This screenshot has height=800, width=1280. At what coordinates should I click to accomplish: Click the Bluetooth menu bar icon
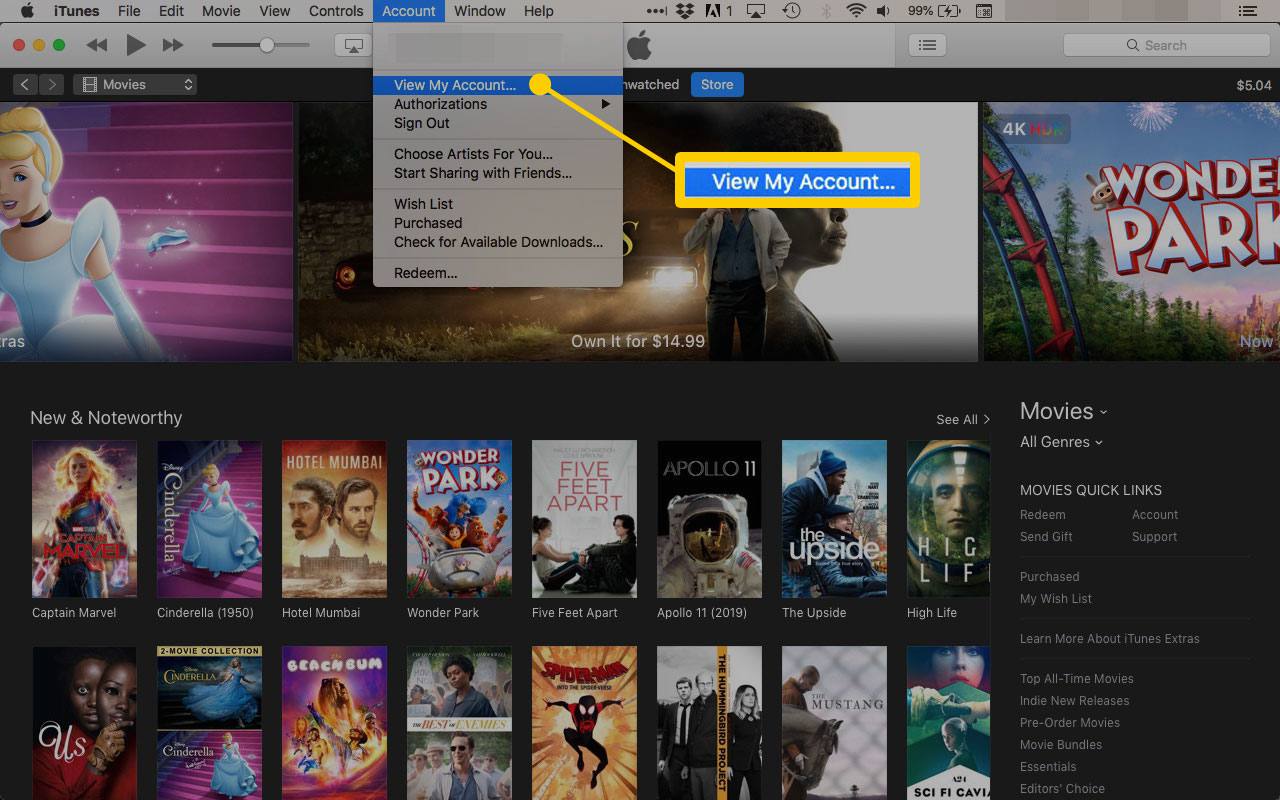pos(824,11)
